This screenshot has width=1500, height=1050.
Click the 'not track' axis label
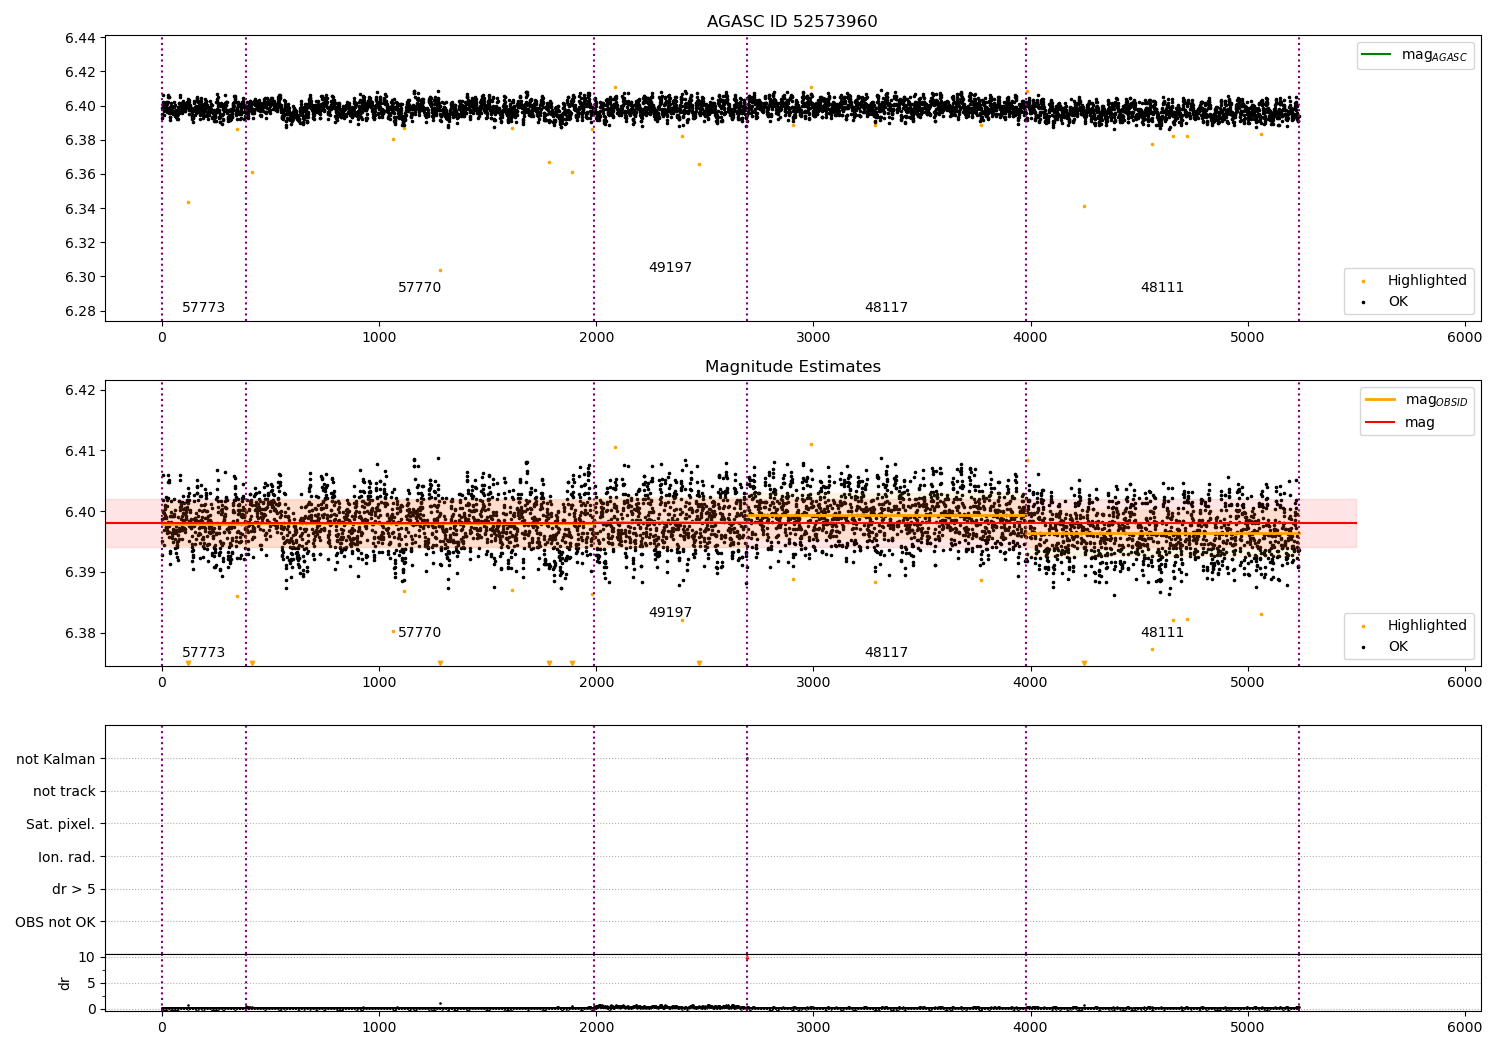pos(64,792)
